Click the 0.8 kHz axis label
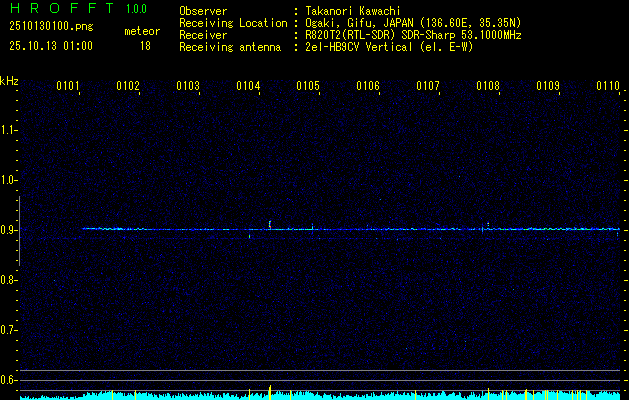This screenshot has height=400, width=629. click(x=7, y=280)
